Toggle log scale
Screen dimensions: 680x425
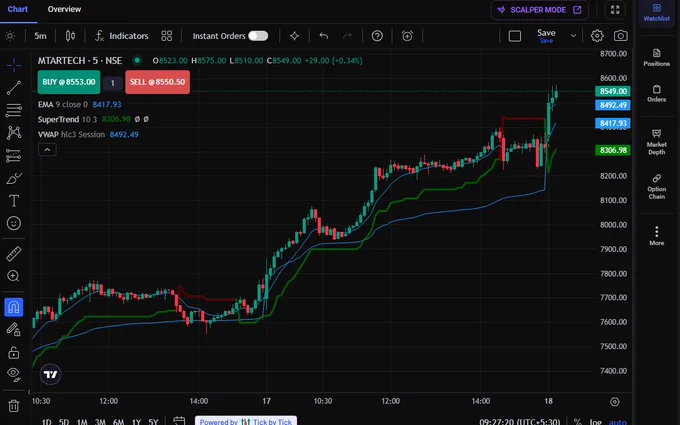click(595, 422)
